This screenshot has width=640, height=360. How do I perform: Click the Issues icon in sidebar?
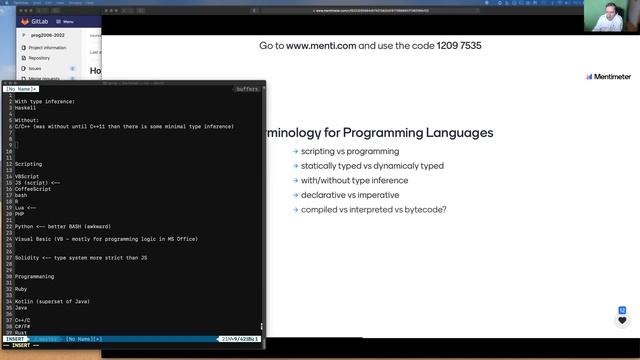tap(23, 69)
